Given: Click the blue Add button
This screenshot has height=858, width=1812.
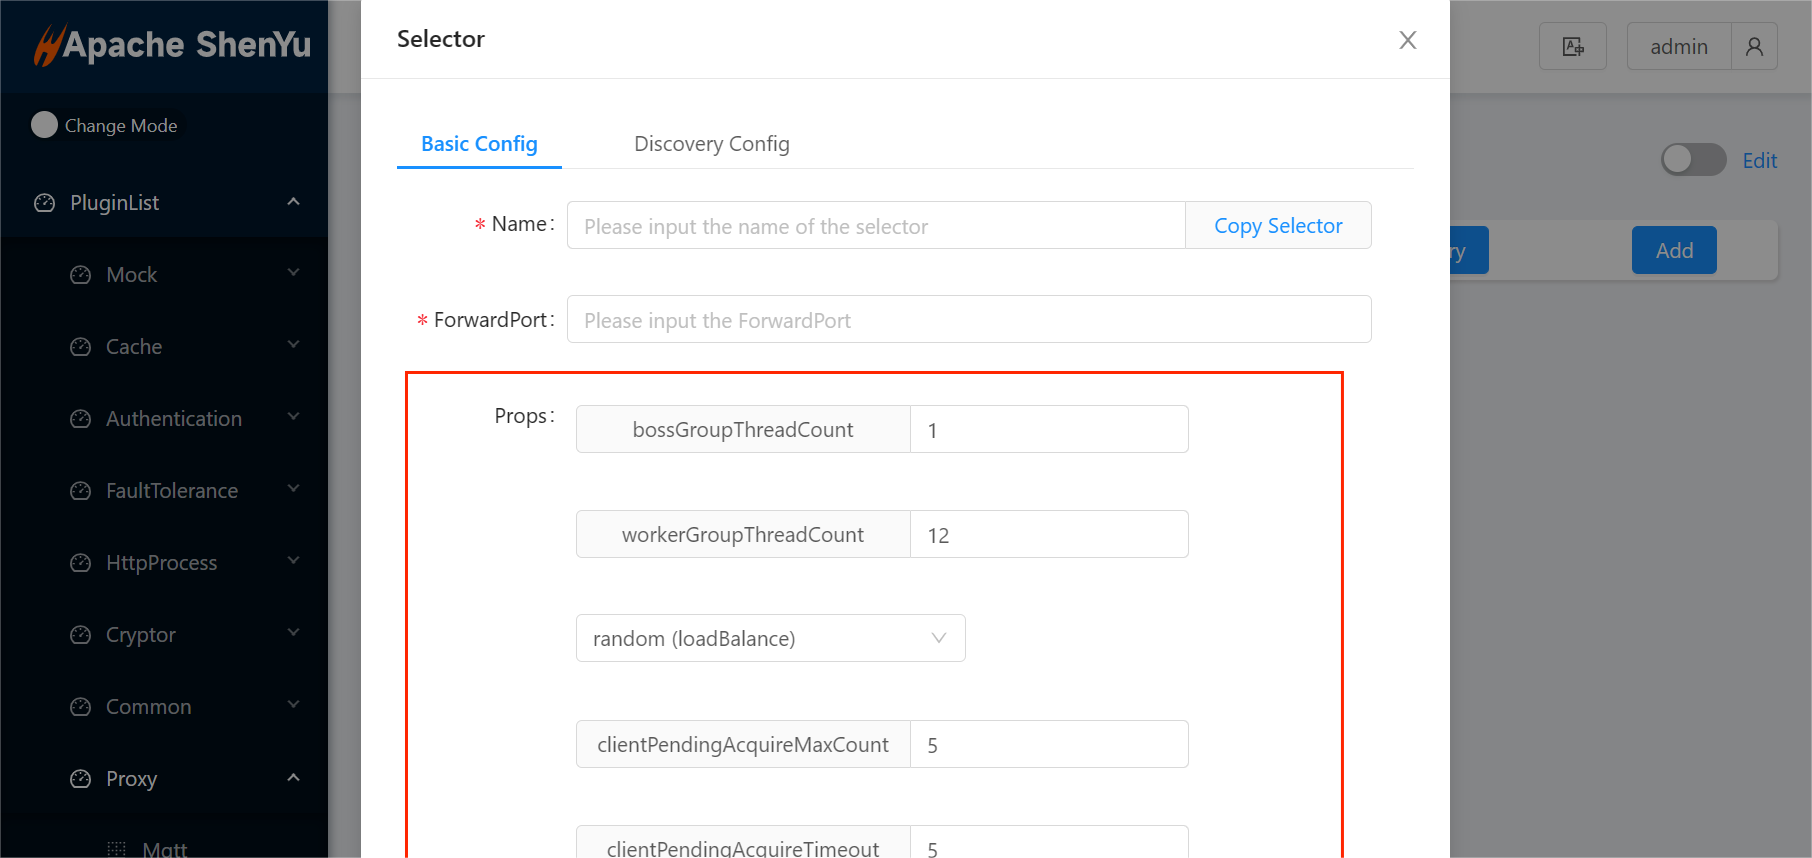Looking at the screenshot, I should point(1673,250).
